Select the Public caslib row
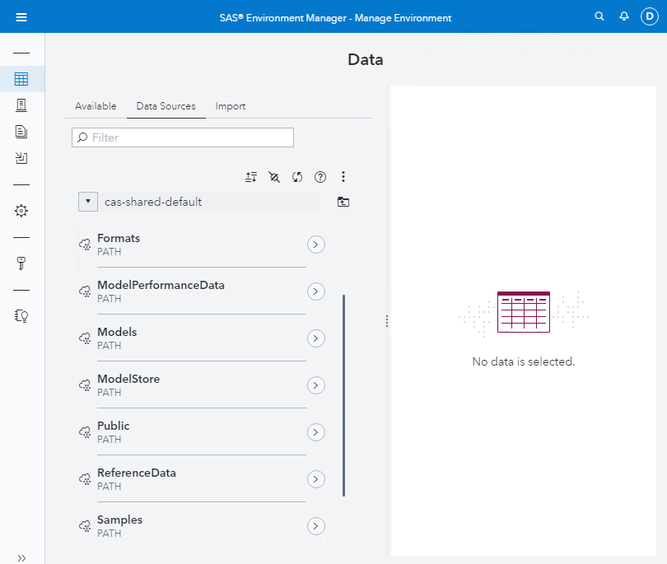The height and width of the screenshot is (564, 667). click(202, 432)
